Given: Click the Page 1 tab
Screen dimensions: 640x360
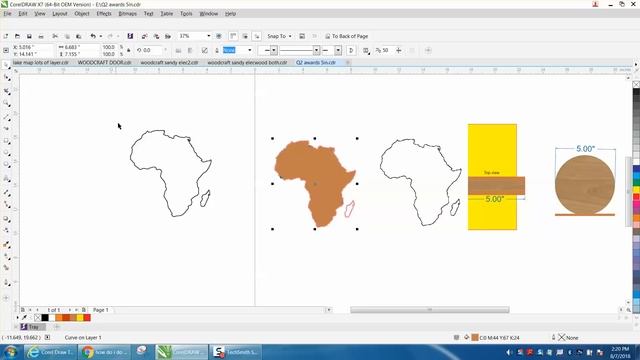Looking at the screenshot, I should pyautogui.click(x=101, y=310).
